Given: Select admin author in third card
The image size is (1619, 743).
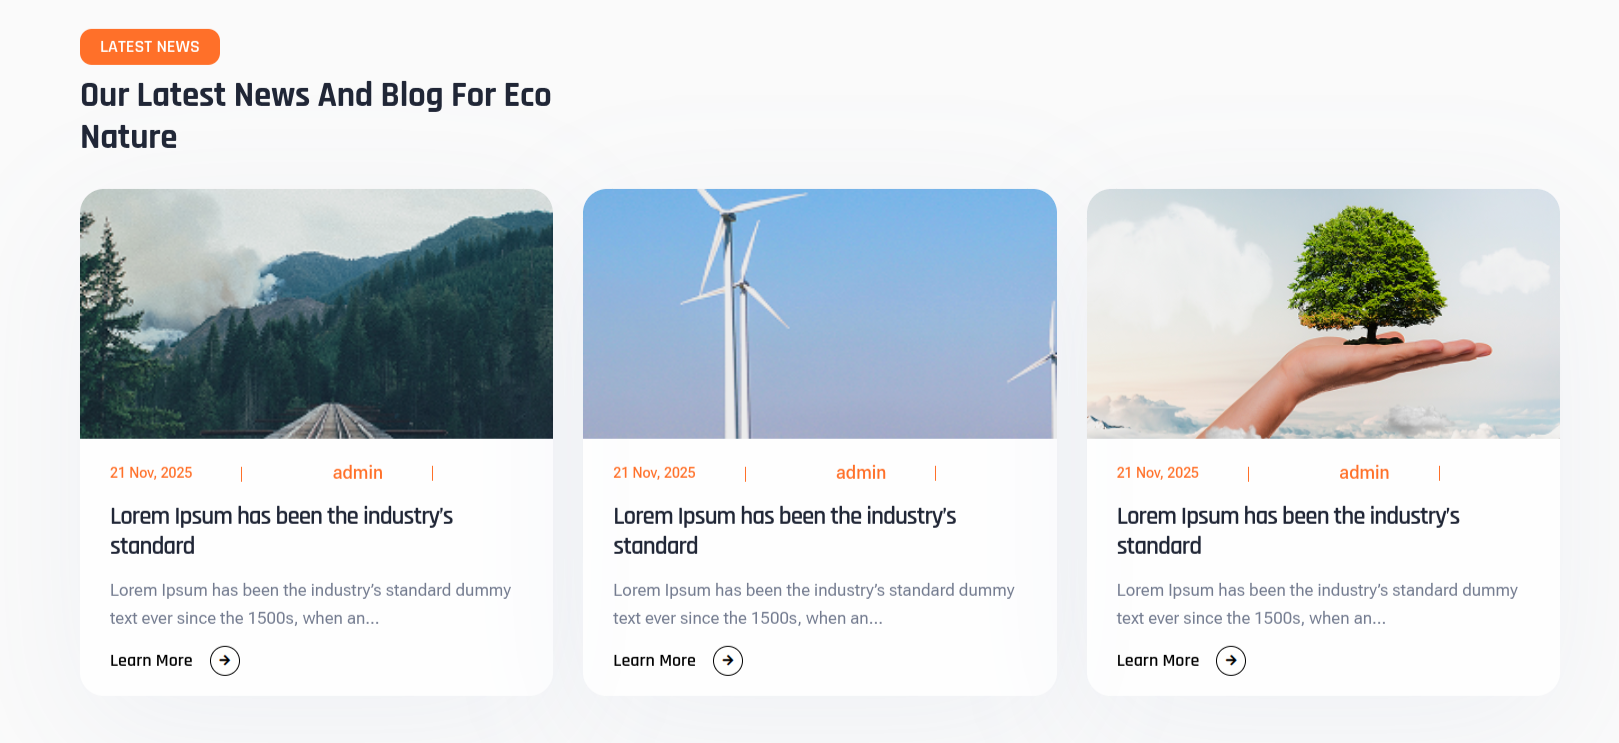Looking at the screenshot, I should click(1364, 473).
